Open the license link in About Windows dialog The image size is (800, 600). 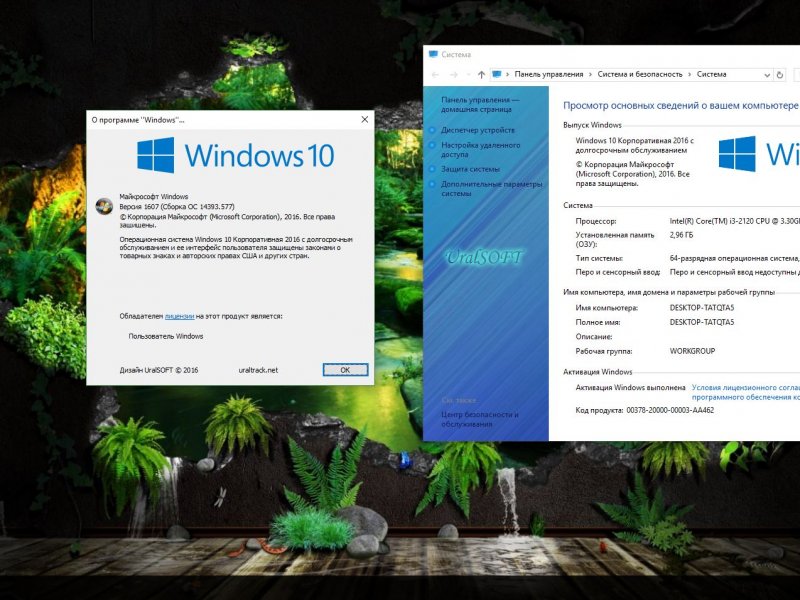click(x=179, y=316)
